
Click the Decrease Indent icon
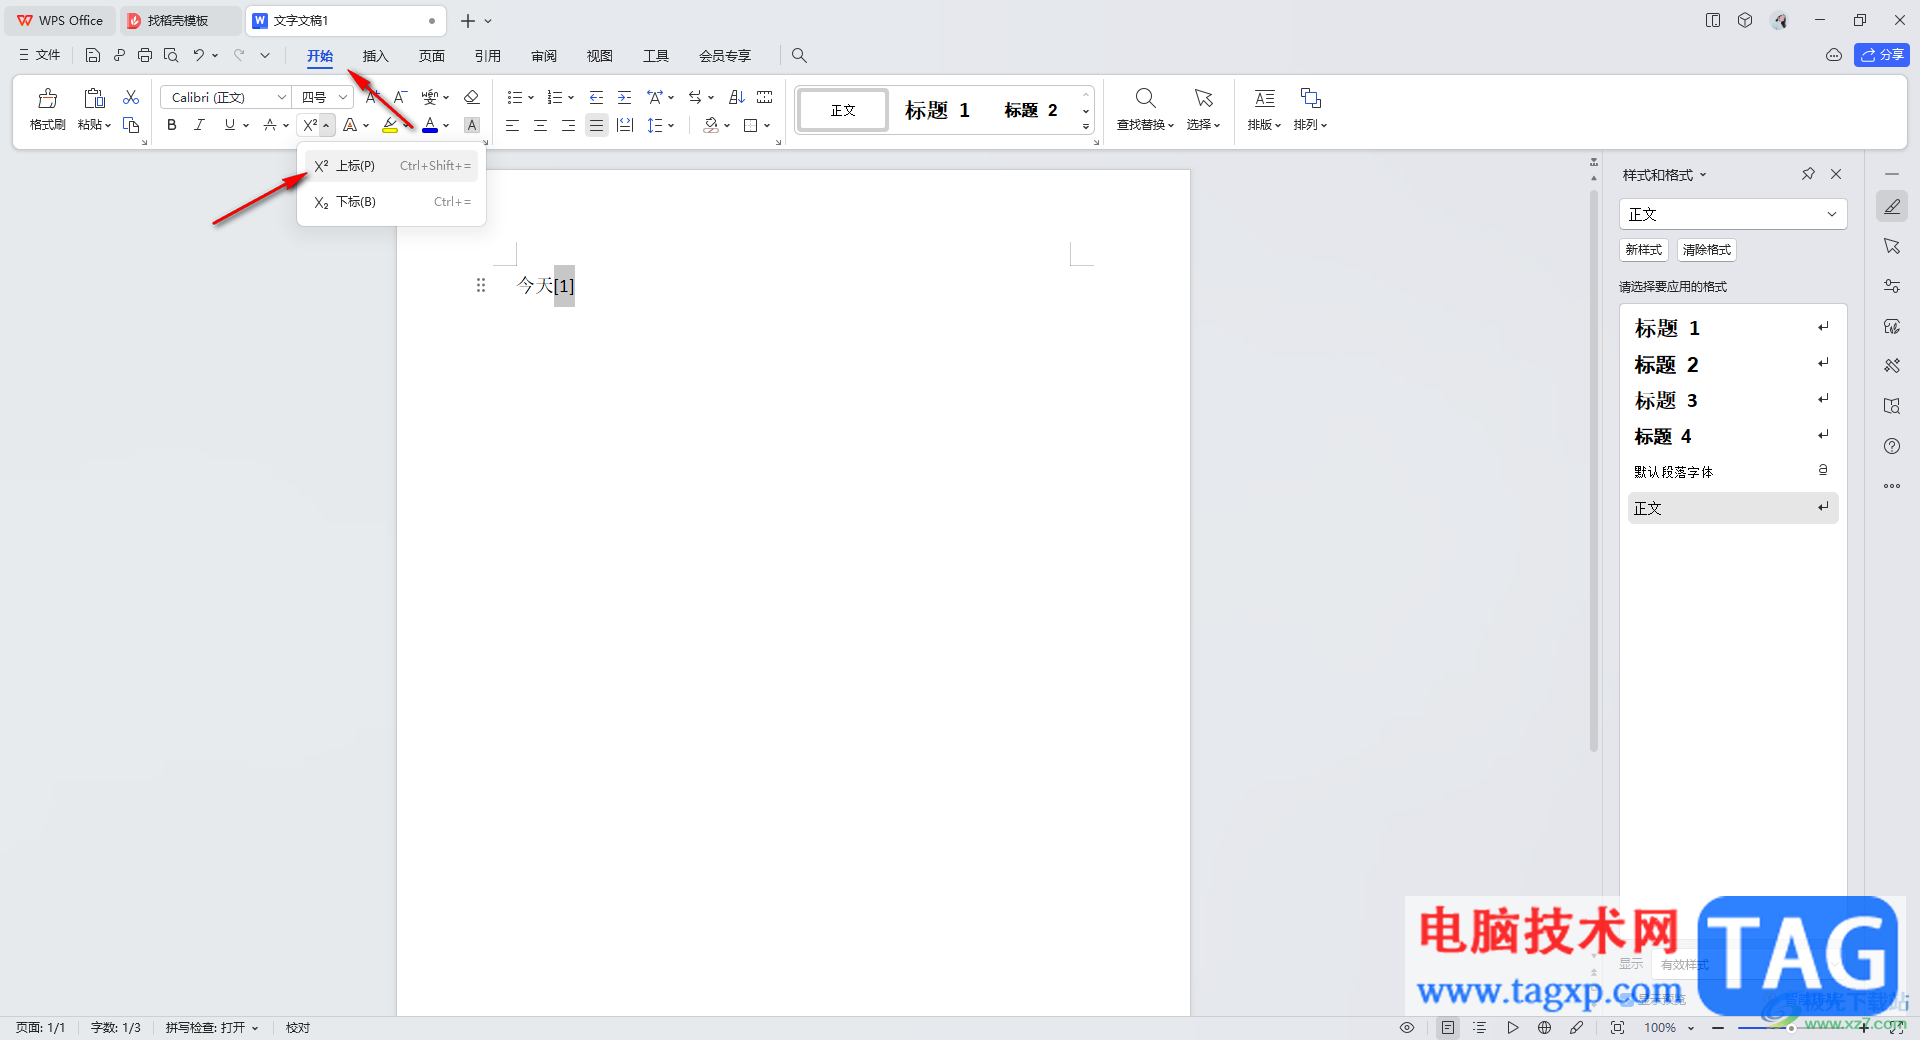(596, 97)
